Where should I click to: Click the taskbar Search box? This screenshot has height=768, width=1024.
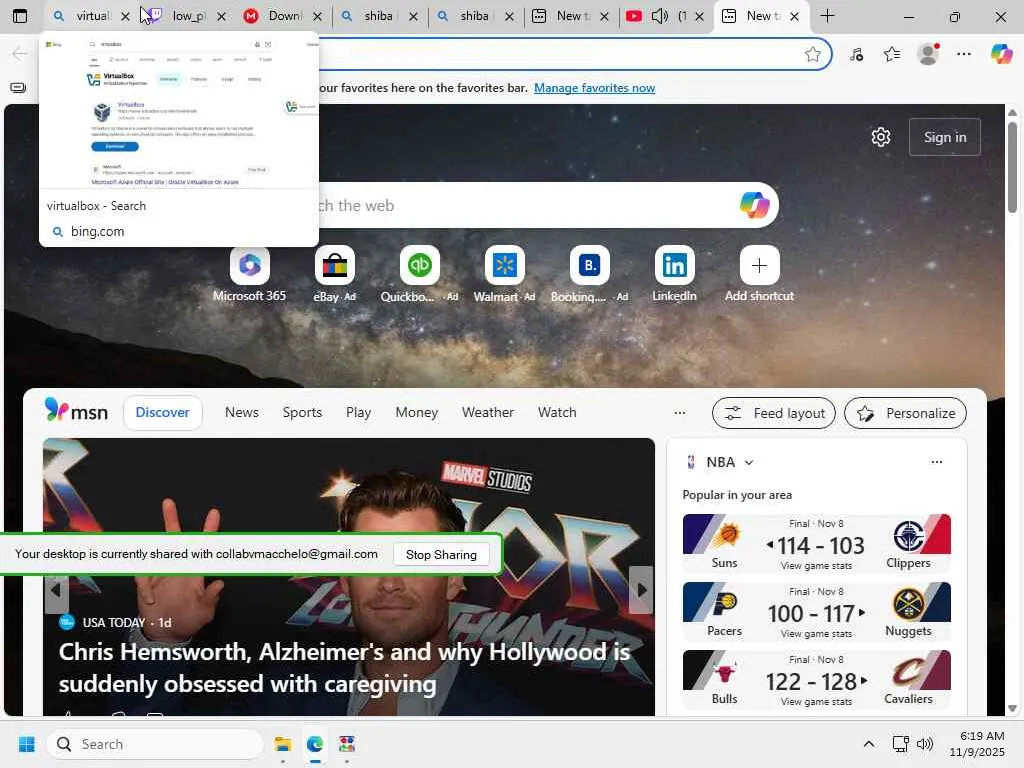click(x=155, y=744)
